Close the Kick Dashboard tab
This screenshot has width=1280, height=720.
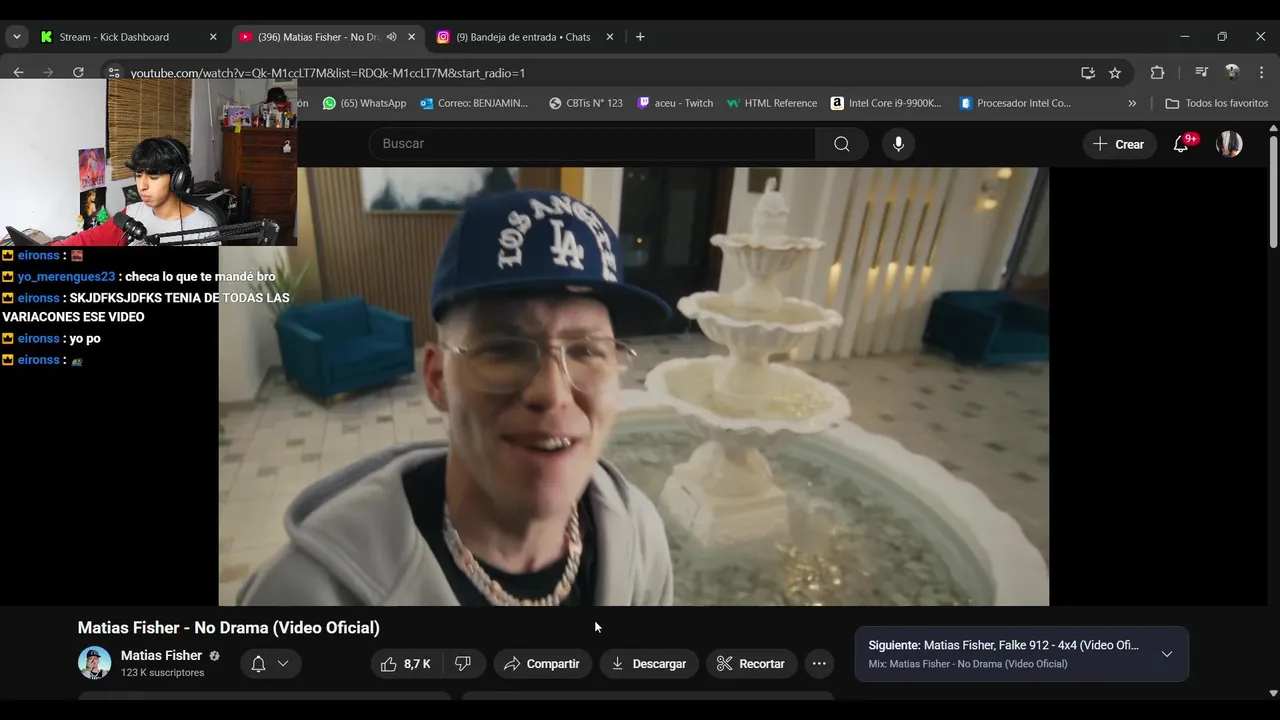click(213, 37)
